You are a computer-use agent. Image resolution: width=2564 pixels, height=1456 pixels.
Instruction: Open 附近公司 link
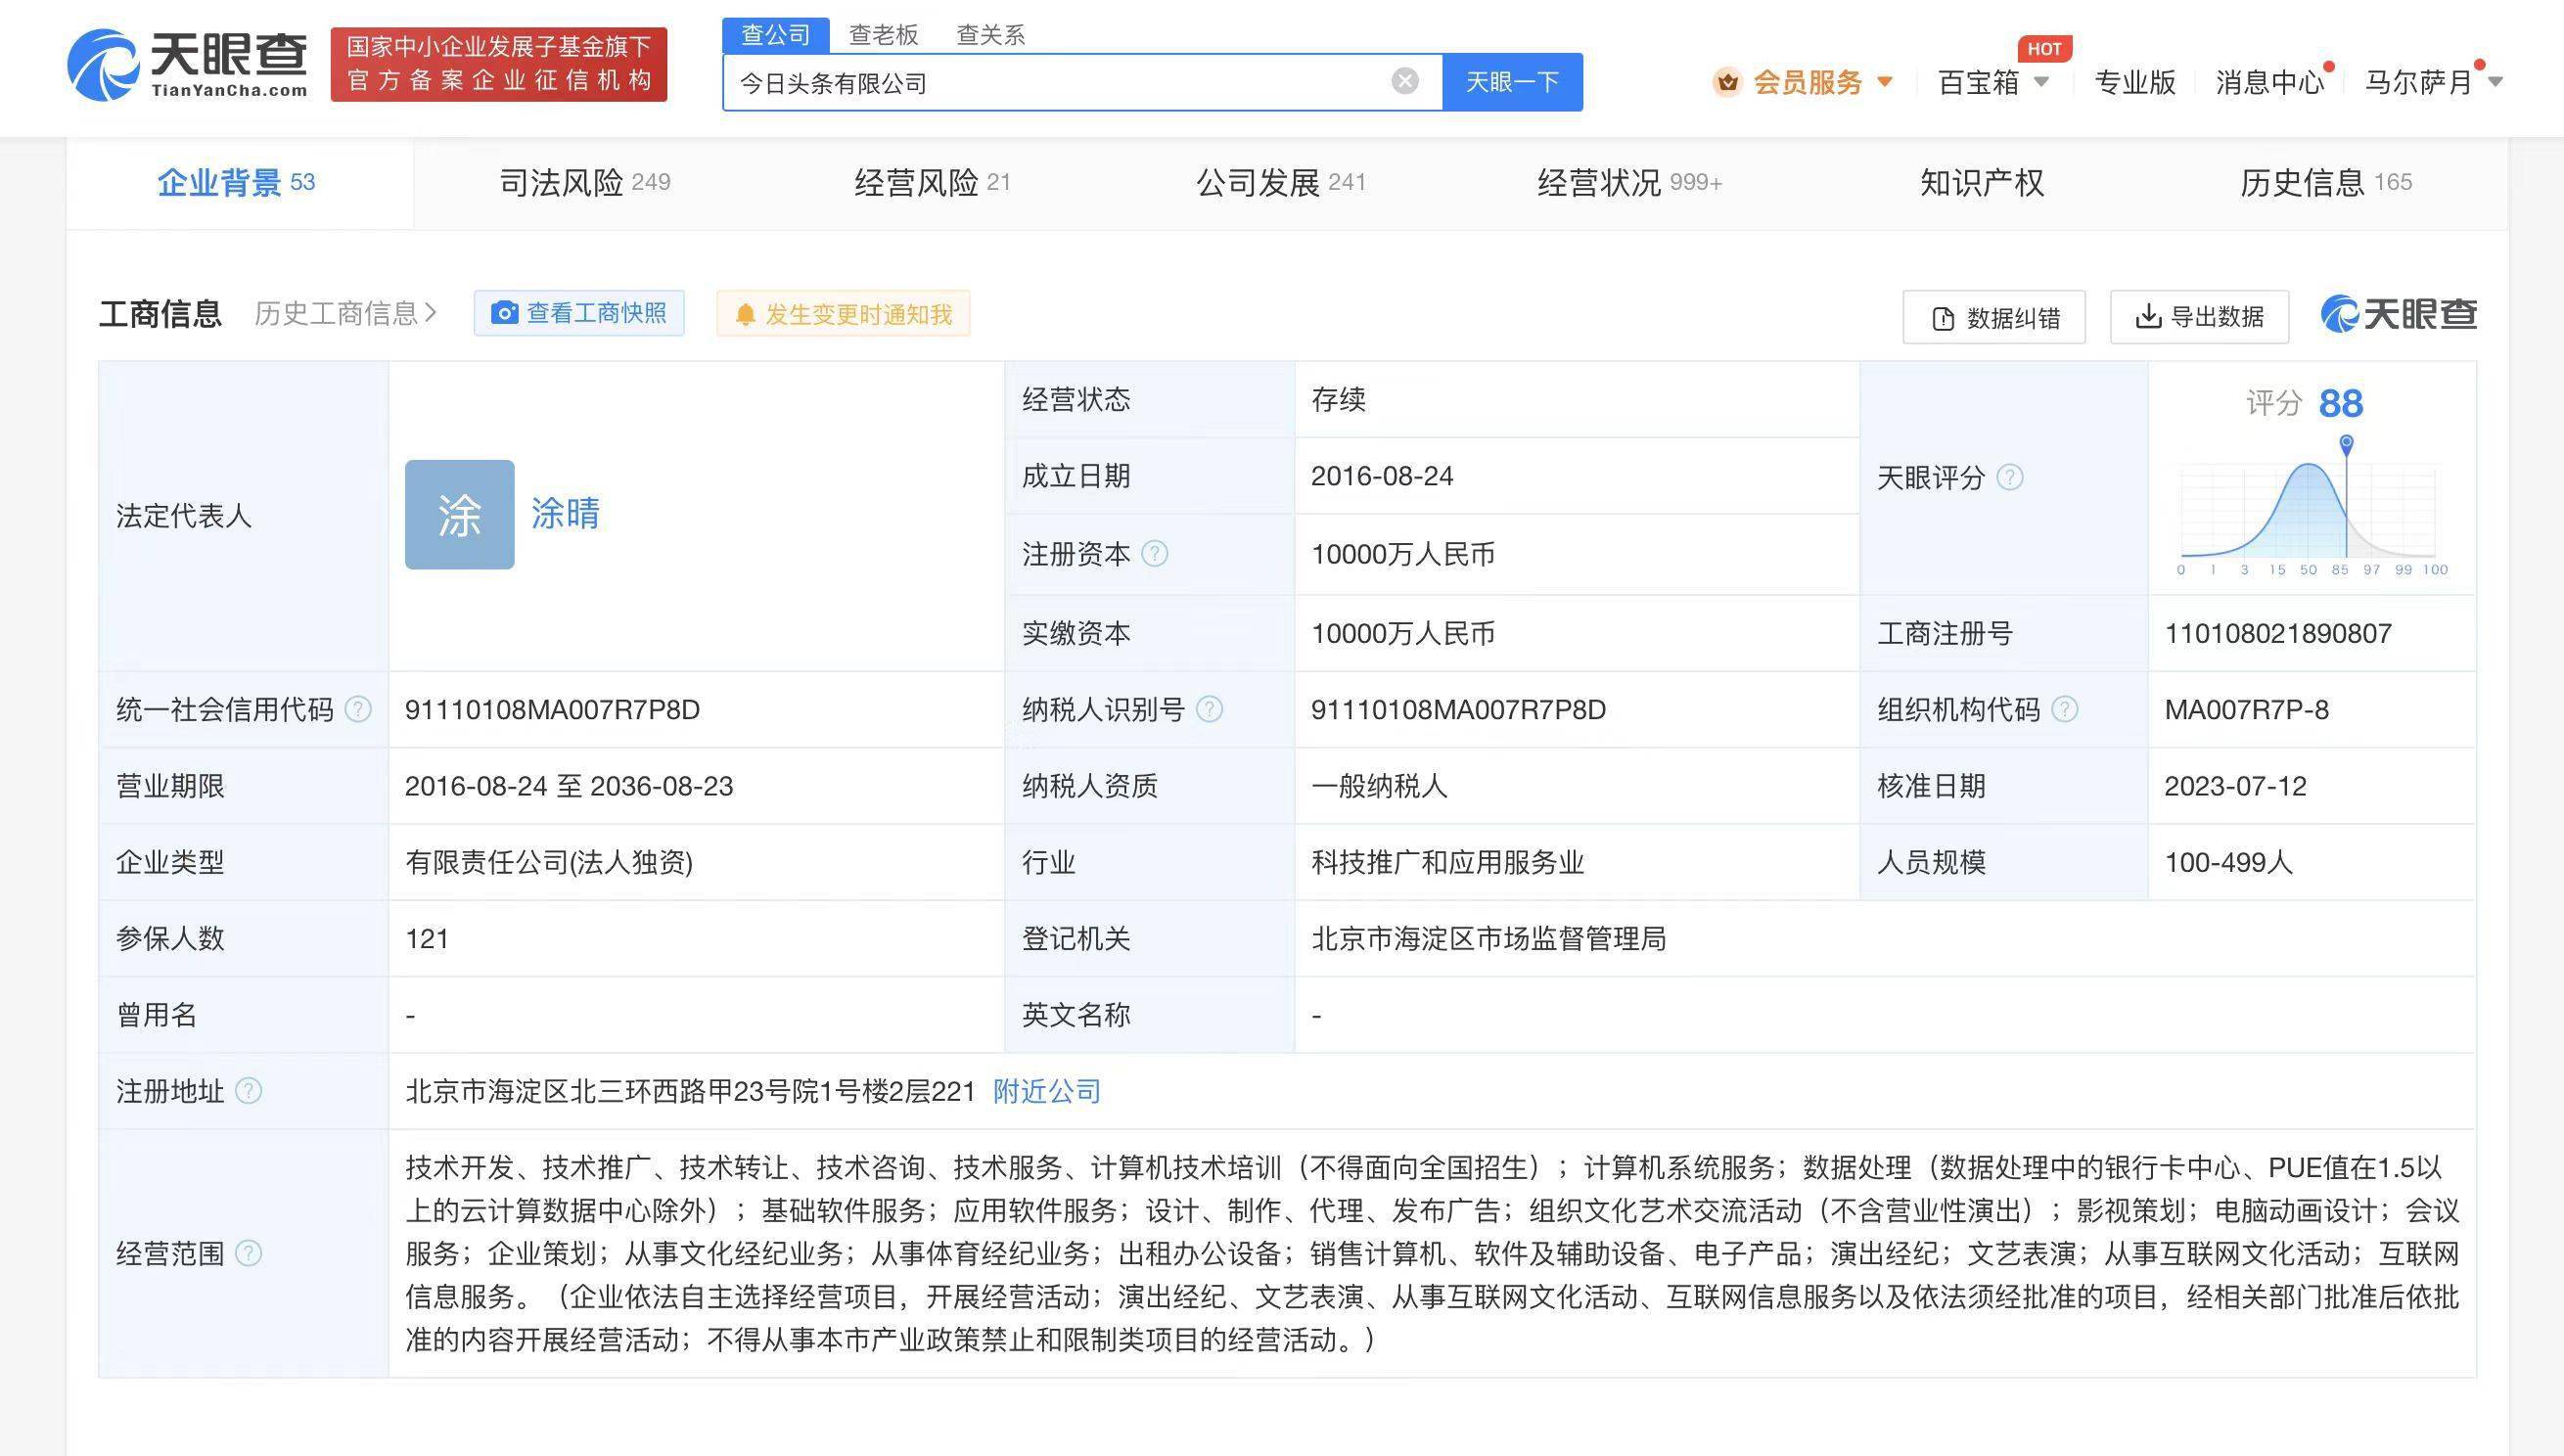click(x=1046, y=1090)
